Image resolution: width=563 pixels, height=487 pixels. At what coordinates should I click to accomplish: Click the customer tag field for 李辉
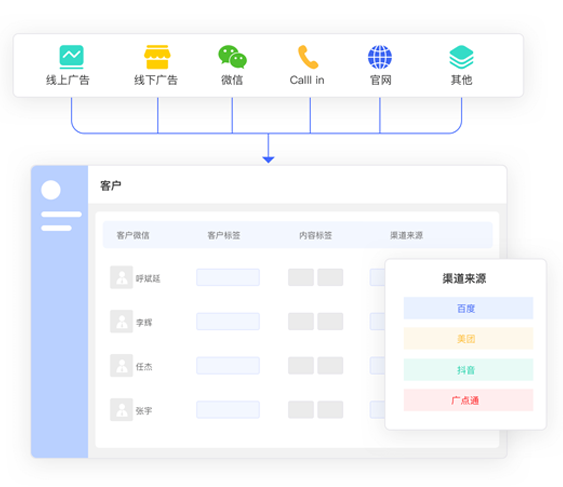tap(228, 321)
